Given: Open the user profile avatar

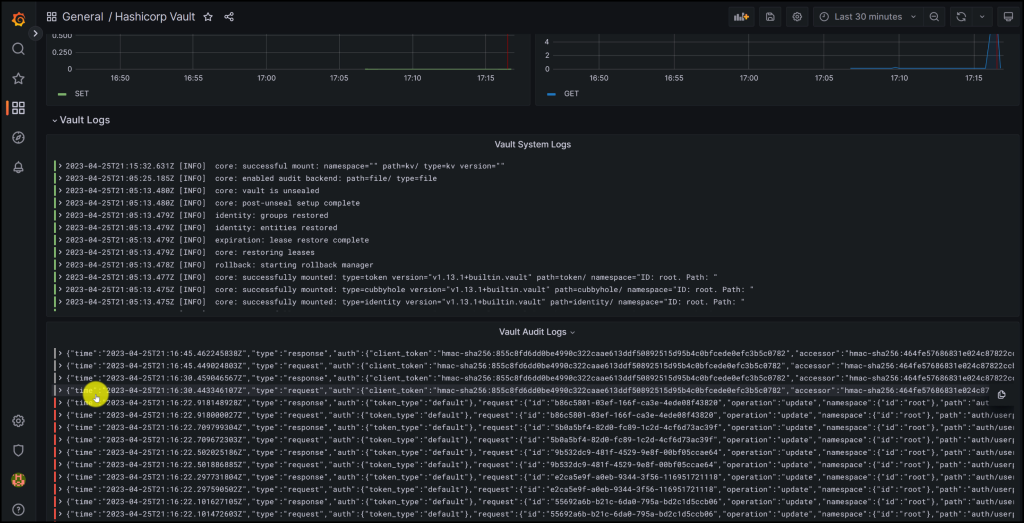Looking at the screenshot, I should coord(18,480).
